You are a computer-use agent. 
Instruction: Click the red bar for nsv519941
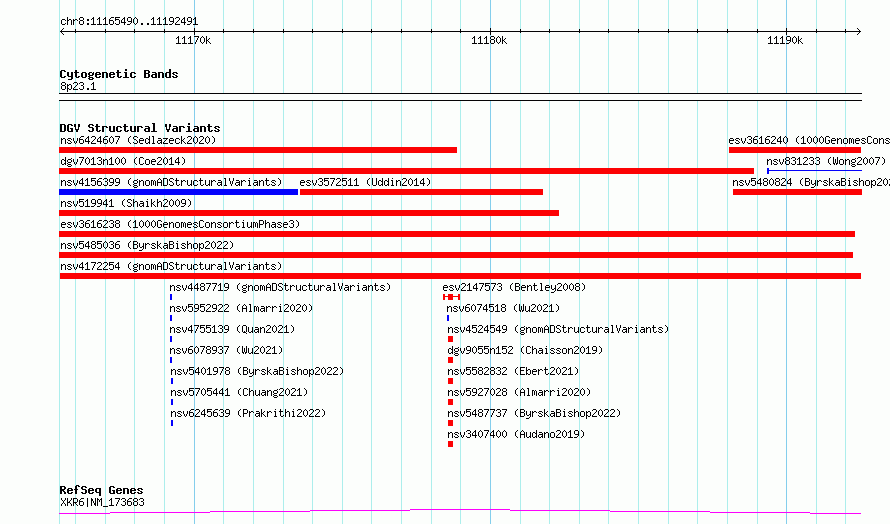coord(309,213)
